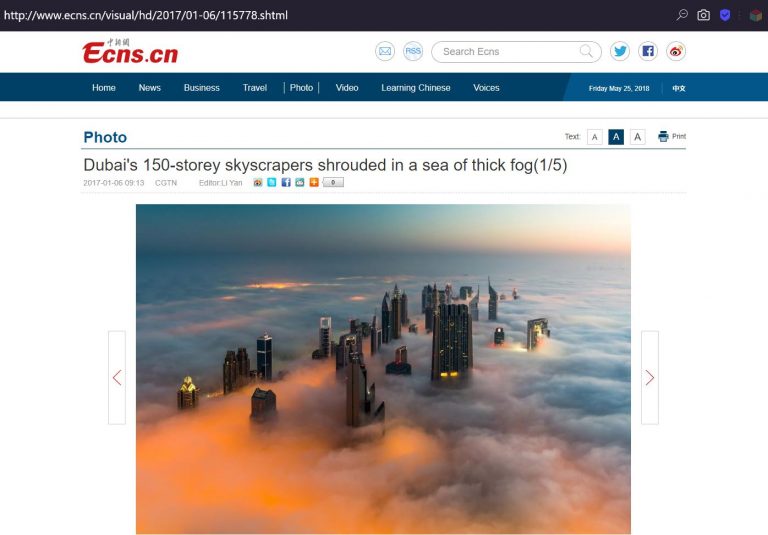Open the header Twitter icon
This screenshot has width=768, height=535.
pos(620,51)
